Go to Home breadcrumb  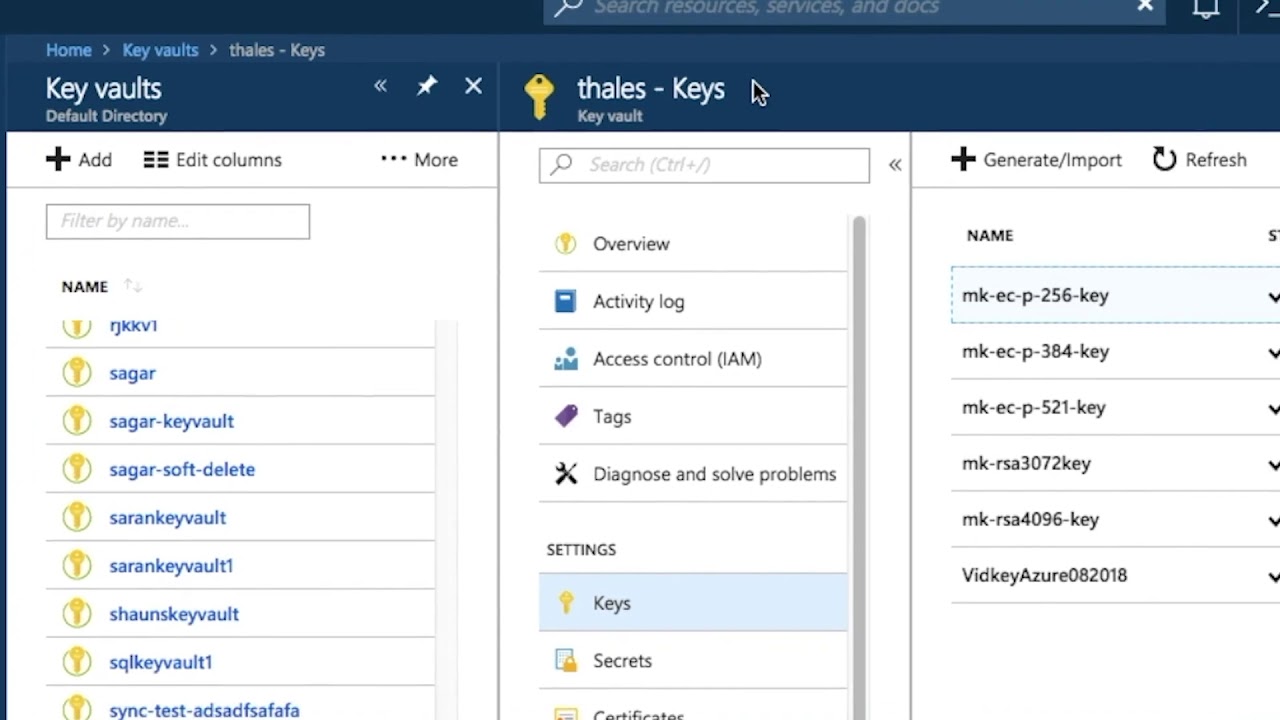point(68,50)
